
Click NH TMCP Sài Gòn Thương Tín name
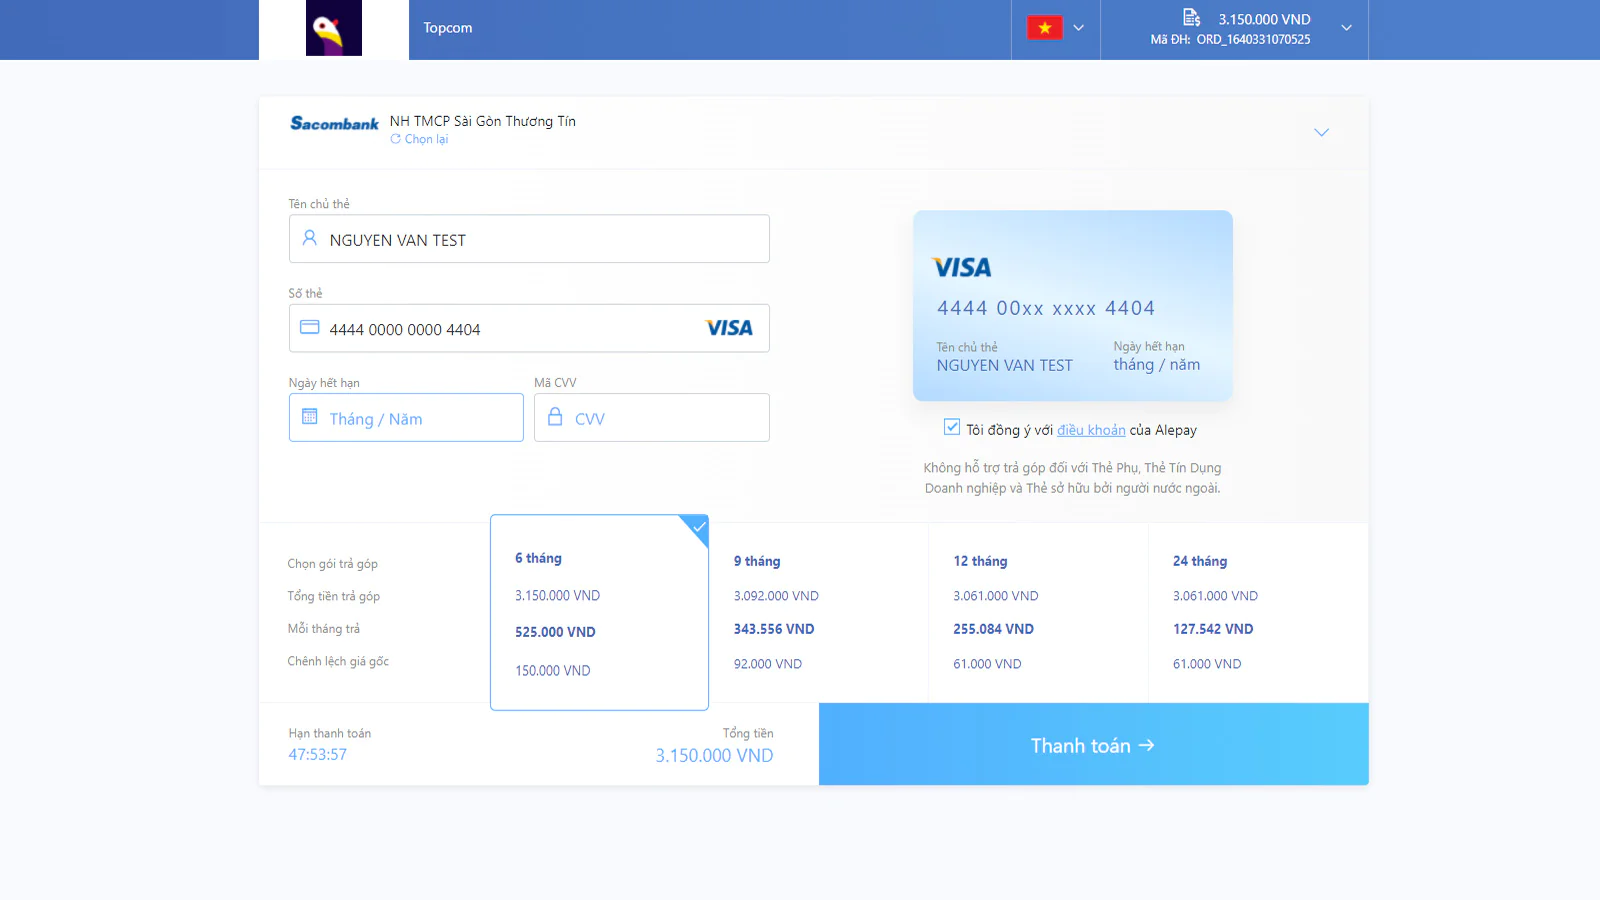click(x=482, y=121)
